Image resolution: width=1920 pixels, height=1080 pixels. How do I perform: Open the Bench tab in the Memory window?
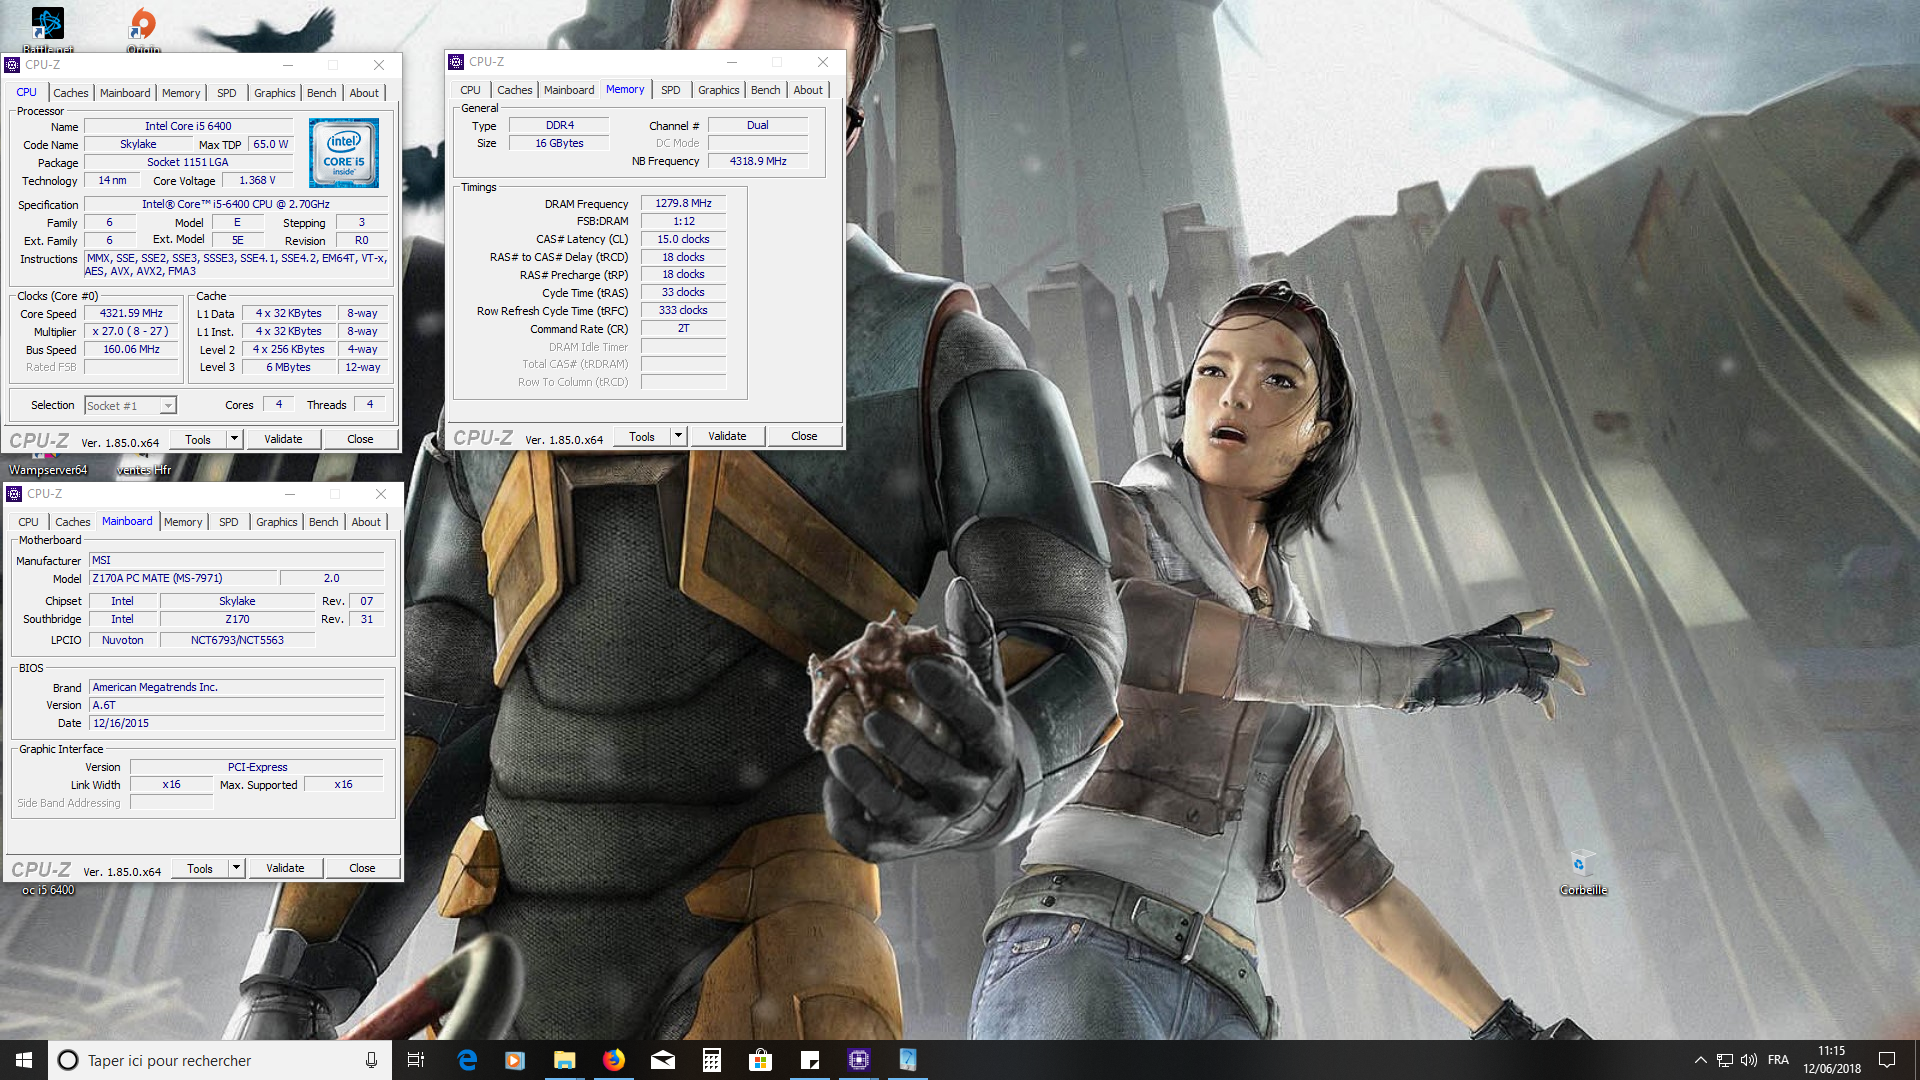tap(766, 90)
